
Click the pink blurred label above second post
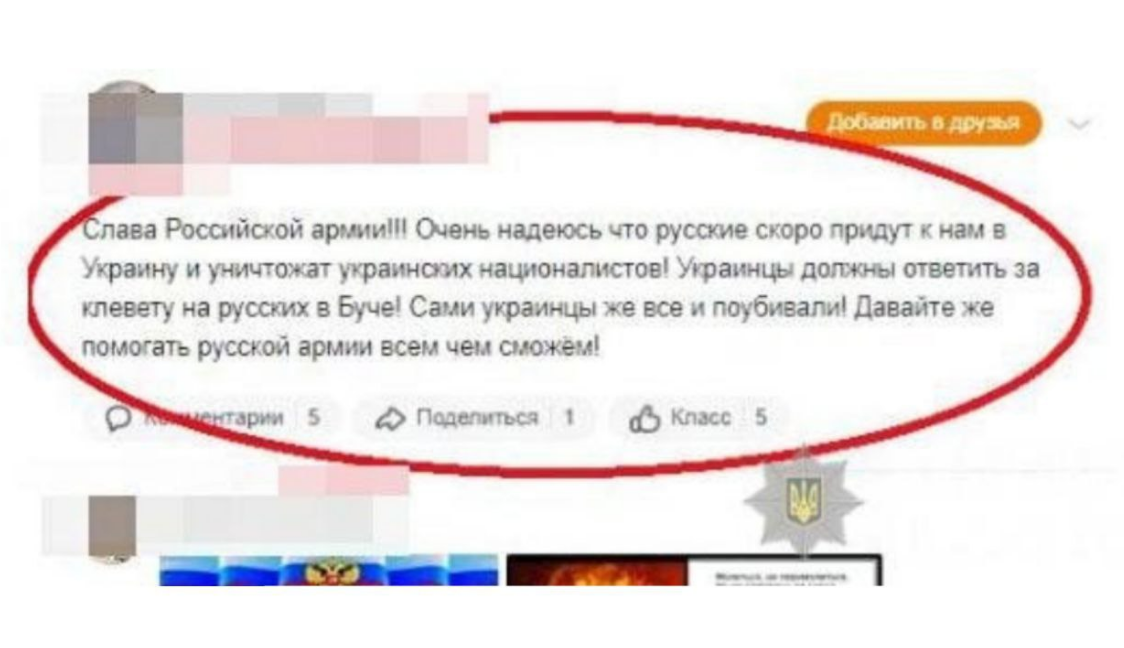click(343, 480)
